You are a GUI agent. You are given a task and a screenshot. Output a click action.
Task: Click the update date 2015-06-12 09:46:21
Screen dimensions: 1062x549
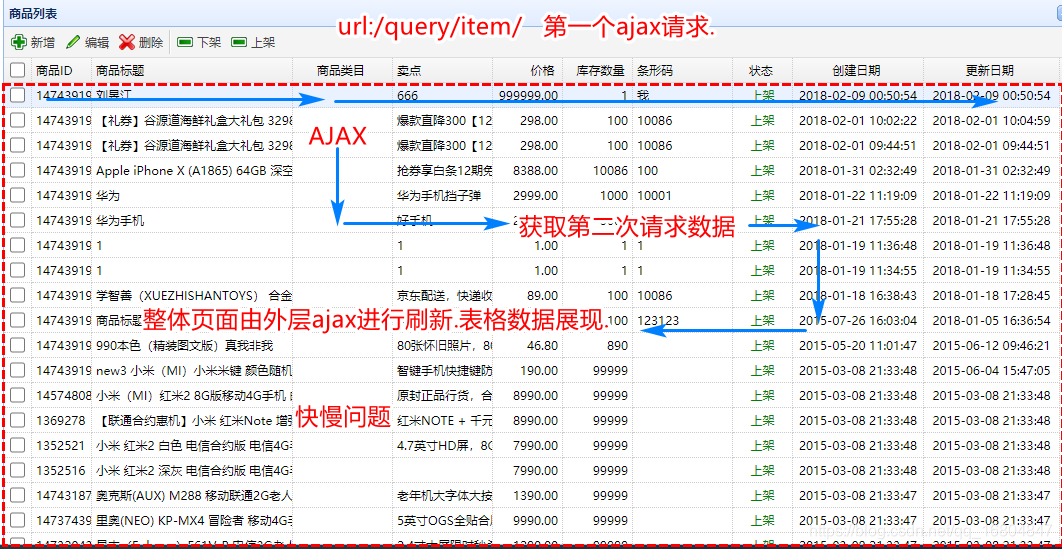(x=992, y=346)
